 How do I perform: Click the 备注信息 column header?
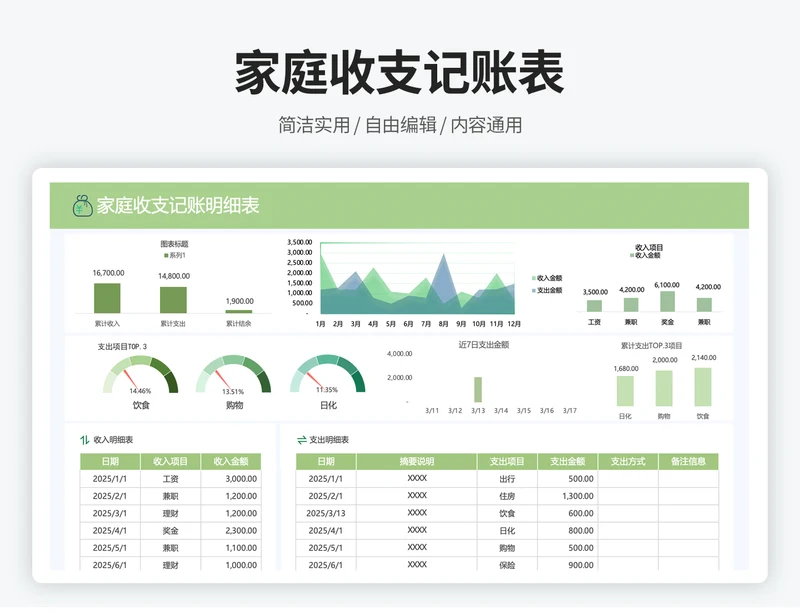(688, 461)
